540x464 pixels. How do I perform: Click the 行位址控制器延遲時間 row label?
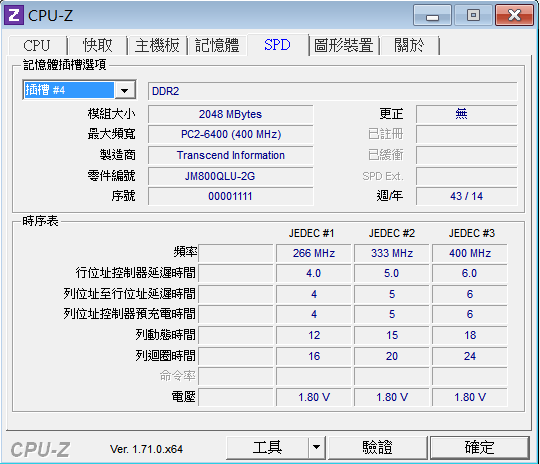[135, 273]
